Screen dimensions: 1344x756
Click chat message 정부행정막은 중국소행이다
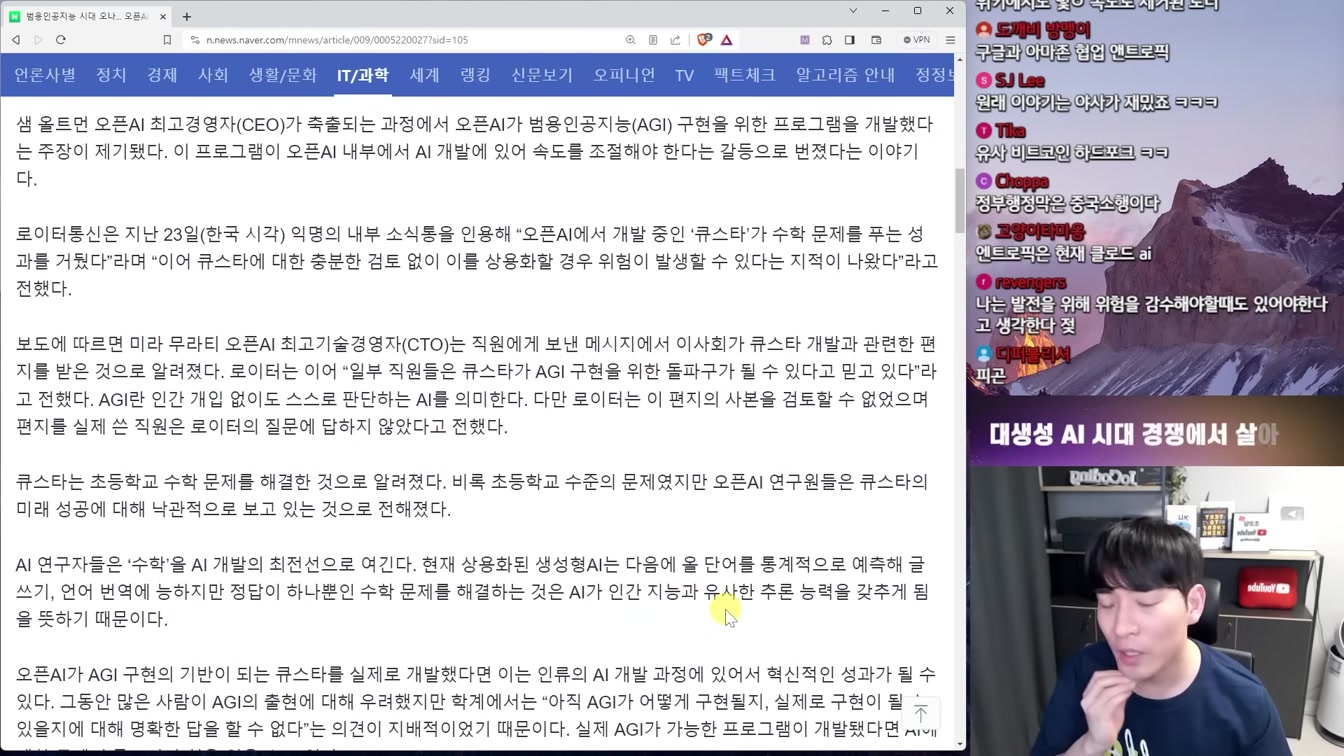1067,203
